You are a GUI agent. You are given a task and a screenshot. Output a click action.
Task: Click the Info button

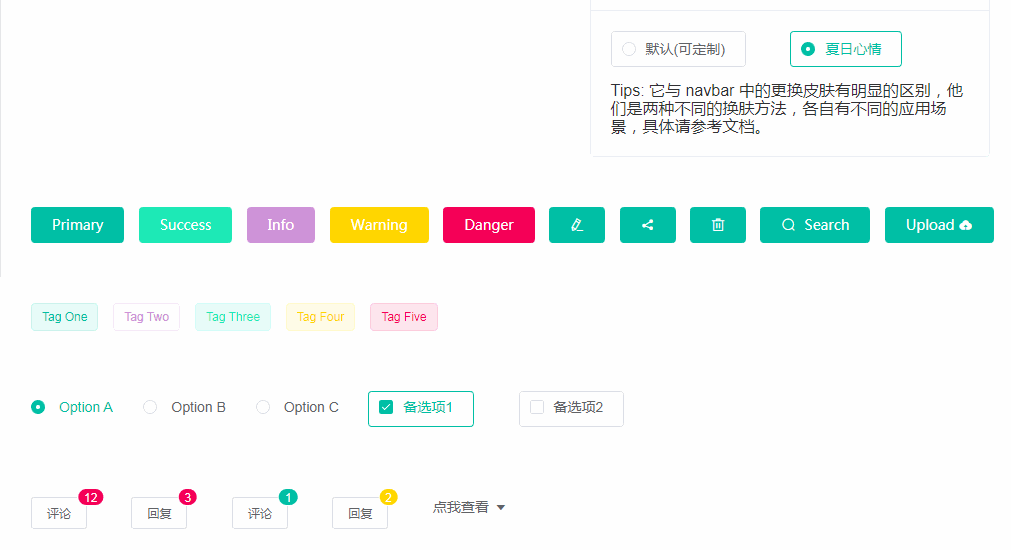click(x=280, y=225)
